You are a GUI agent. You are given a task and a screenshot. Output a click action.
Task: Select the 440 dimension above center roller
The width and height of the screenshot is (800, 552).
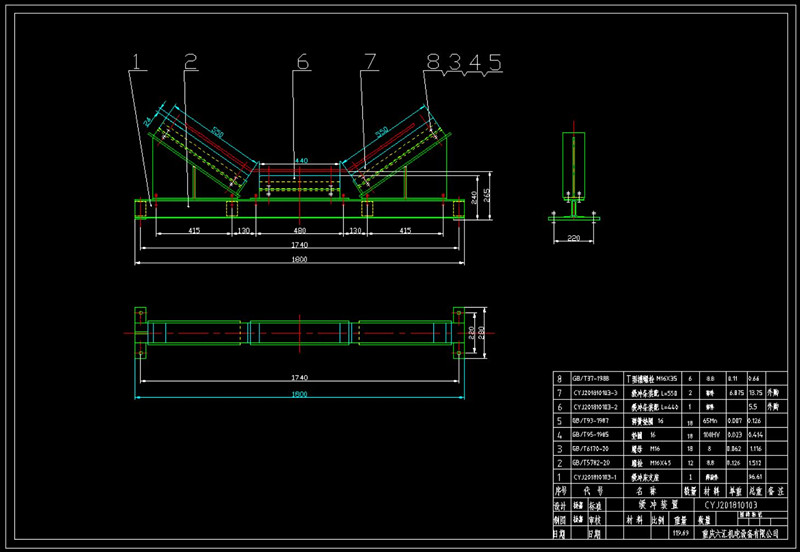(300, 161)
